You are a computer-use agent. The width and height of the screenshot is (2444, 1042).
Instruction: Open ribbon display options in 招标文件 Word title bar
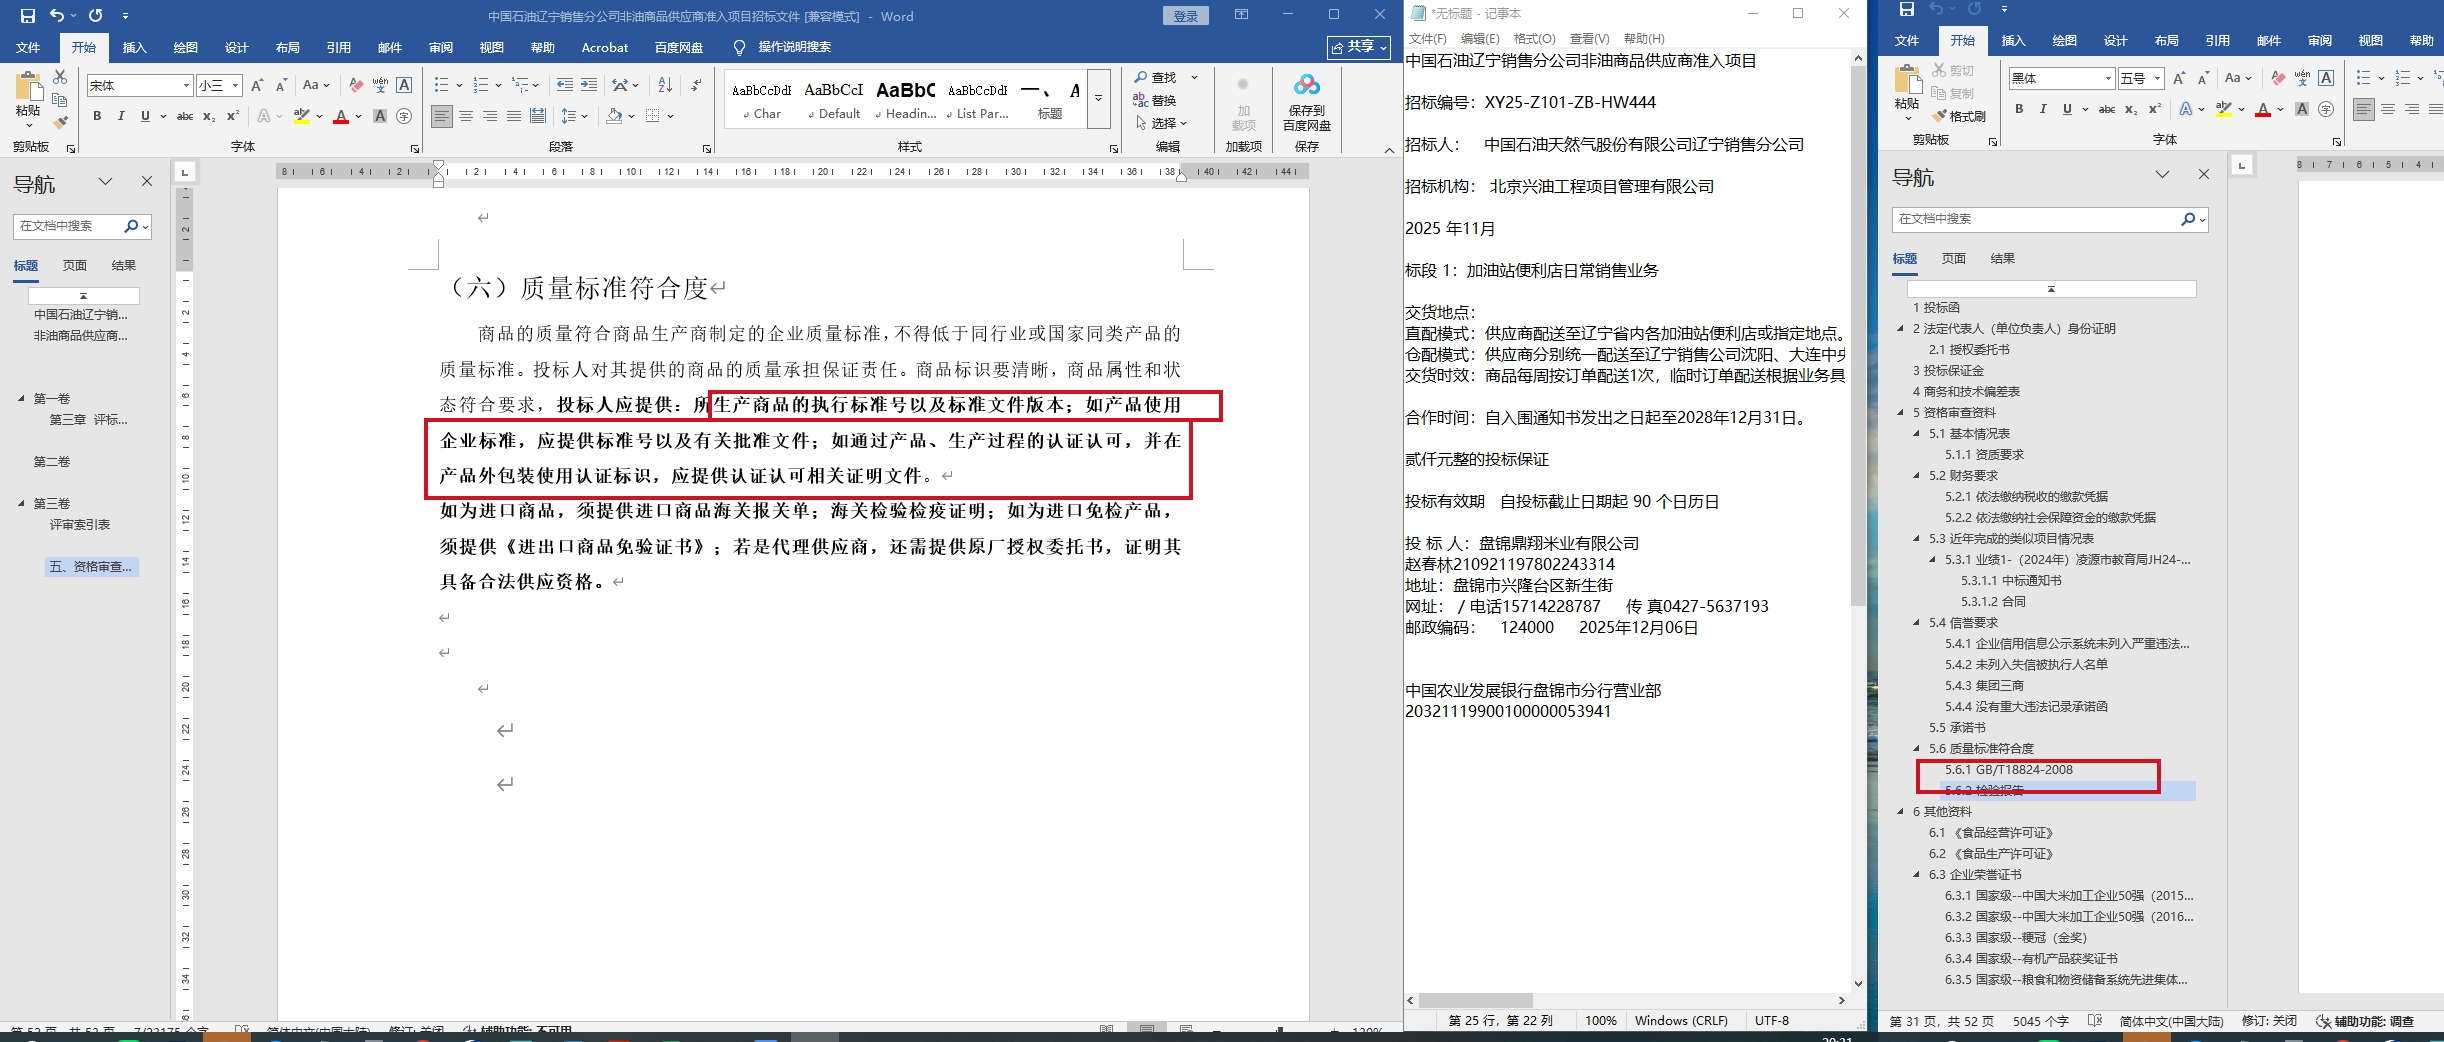1241,15
